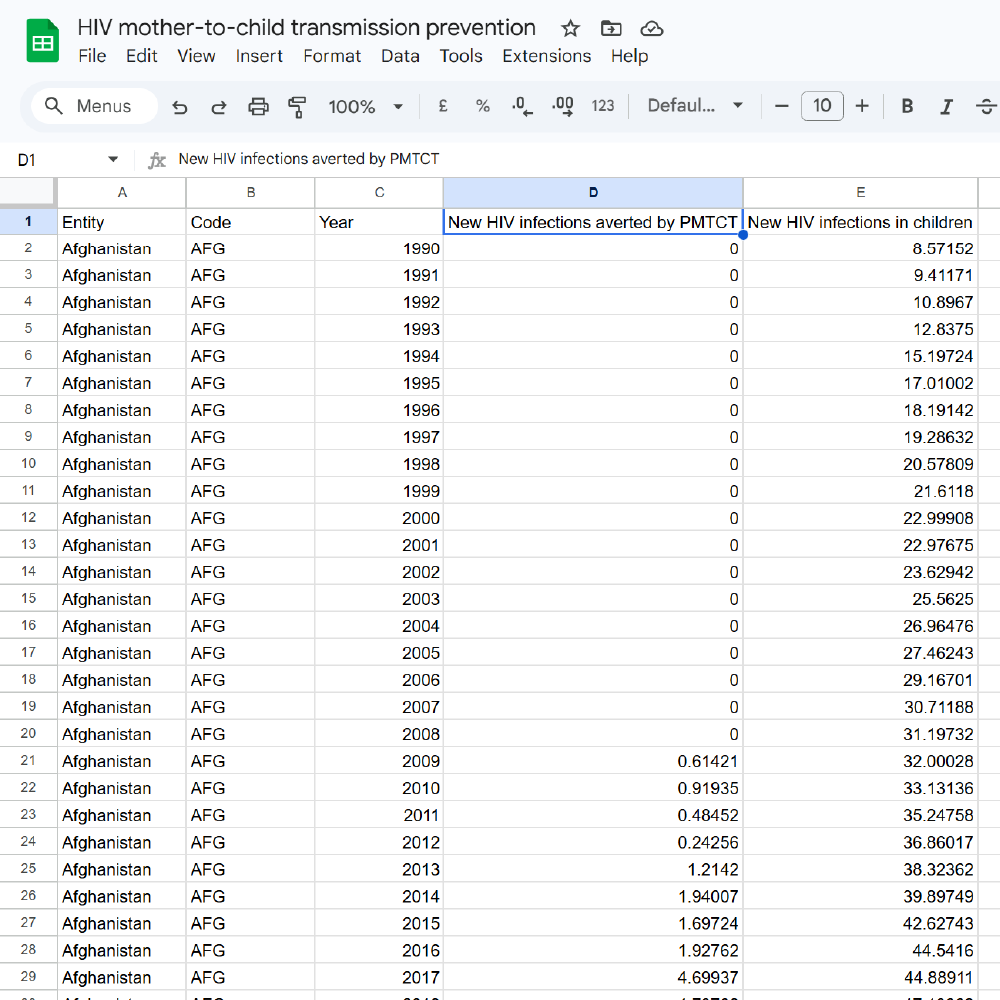Select column E header
The image size is (1000, 1000).
point(860,193)
